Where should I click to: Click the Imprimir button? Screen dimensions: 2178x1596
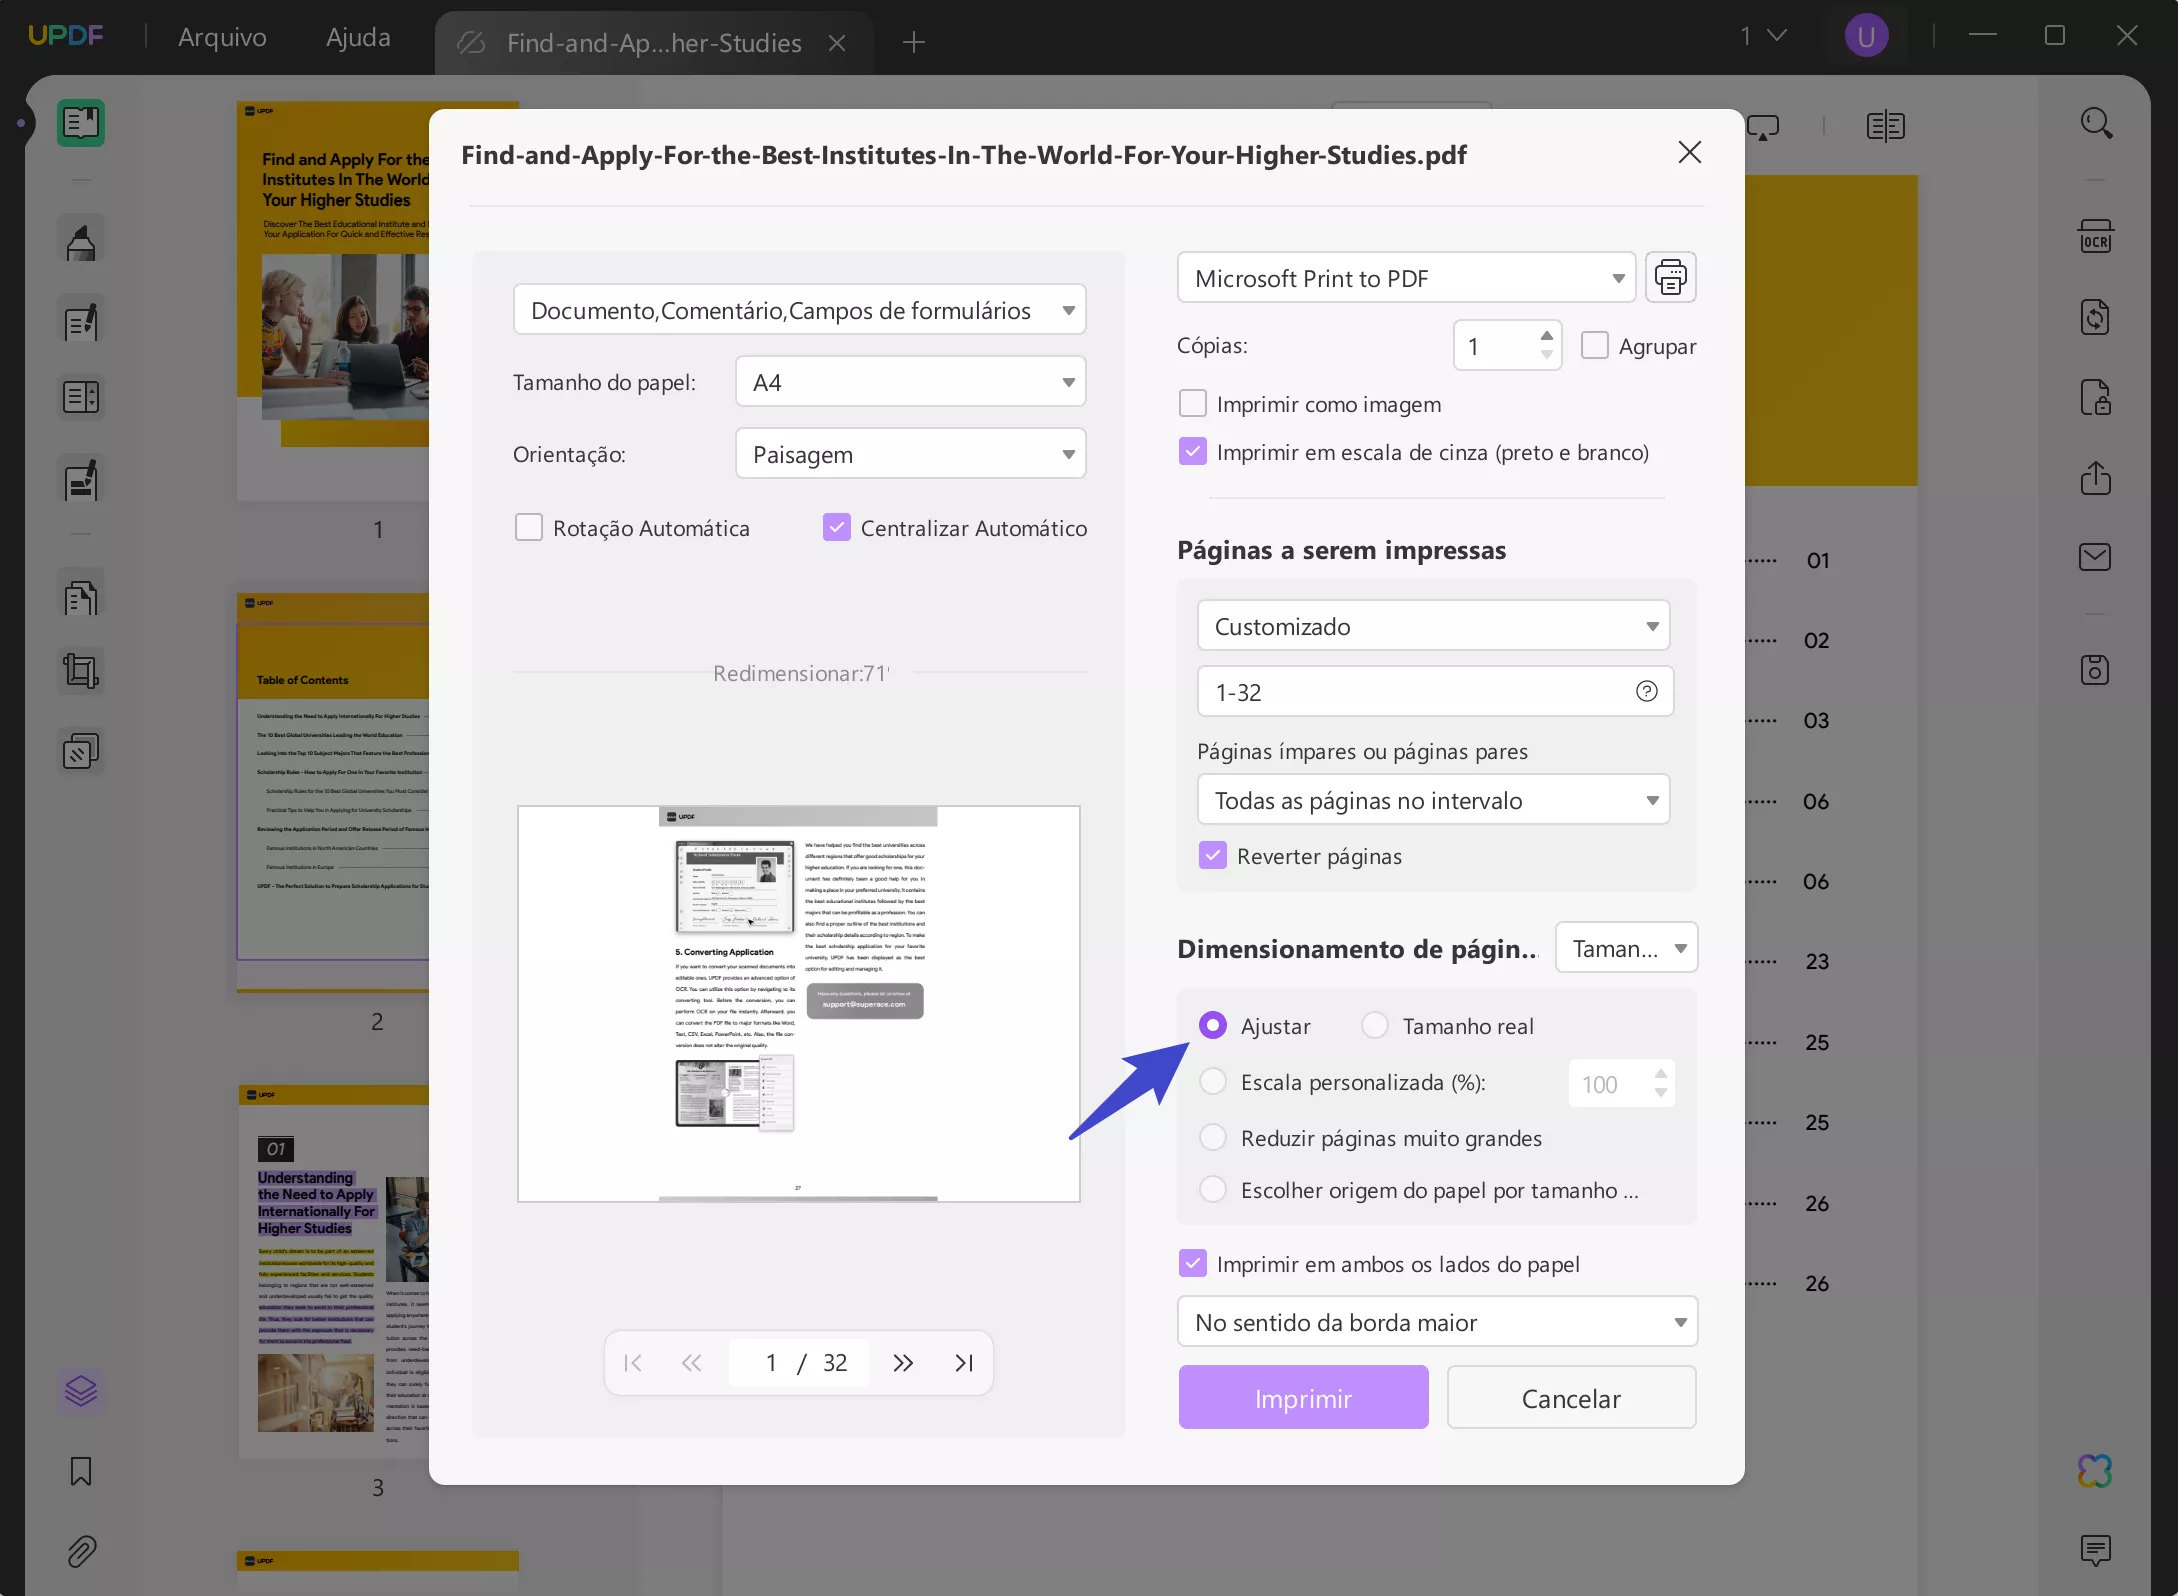point(1303,1397)
